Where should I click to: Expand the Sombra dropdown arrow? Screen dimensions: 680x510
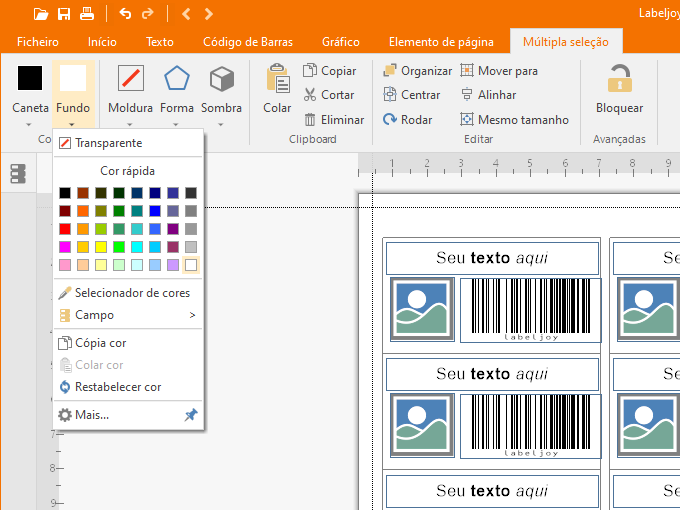click(220, 125)
